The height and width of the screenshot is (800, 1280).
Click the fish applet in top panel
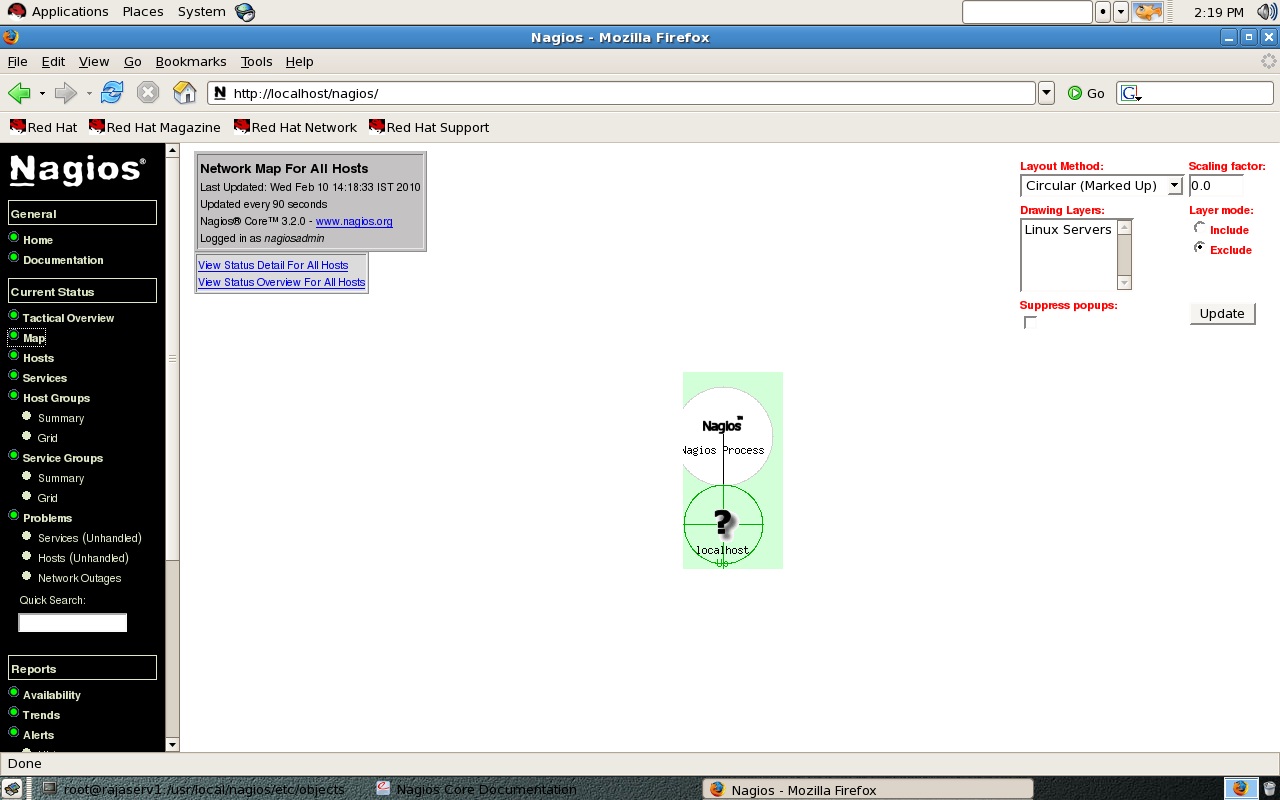click(x=1148, y=12)
